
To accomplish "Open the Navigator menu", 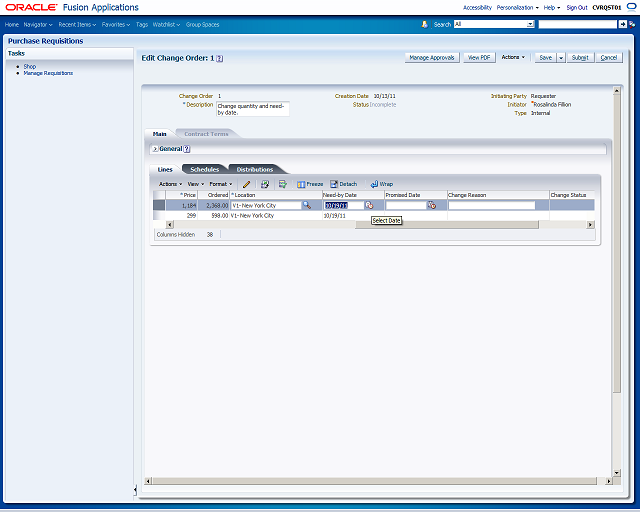I will pos(38,24).
